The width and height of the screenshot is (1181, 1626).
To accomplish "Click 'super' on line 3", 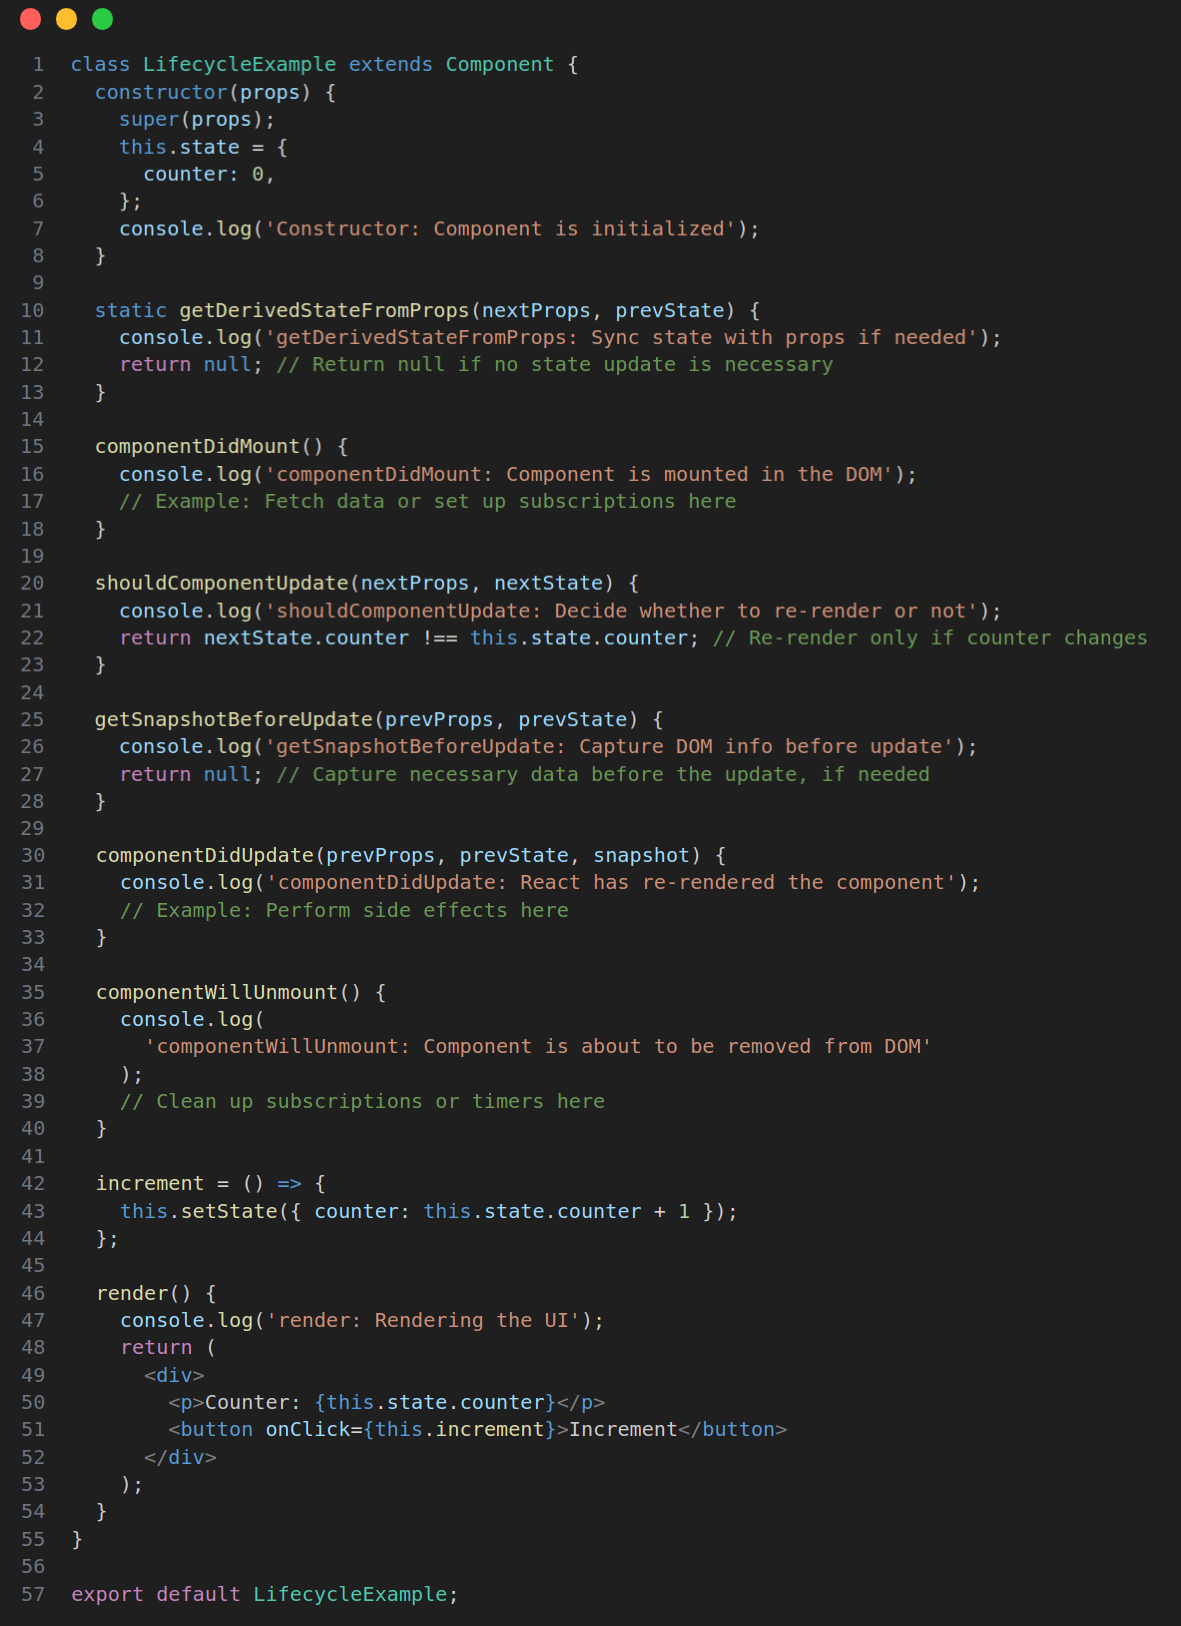I will click(149, 119).
